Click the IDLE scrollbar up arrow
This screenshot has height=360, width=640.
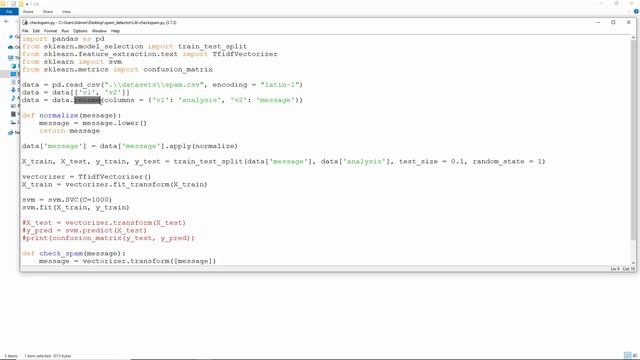[x=633, y=38]
